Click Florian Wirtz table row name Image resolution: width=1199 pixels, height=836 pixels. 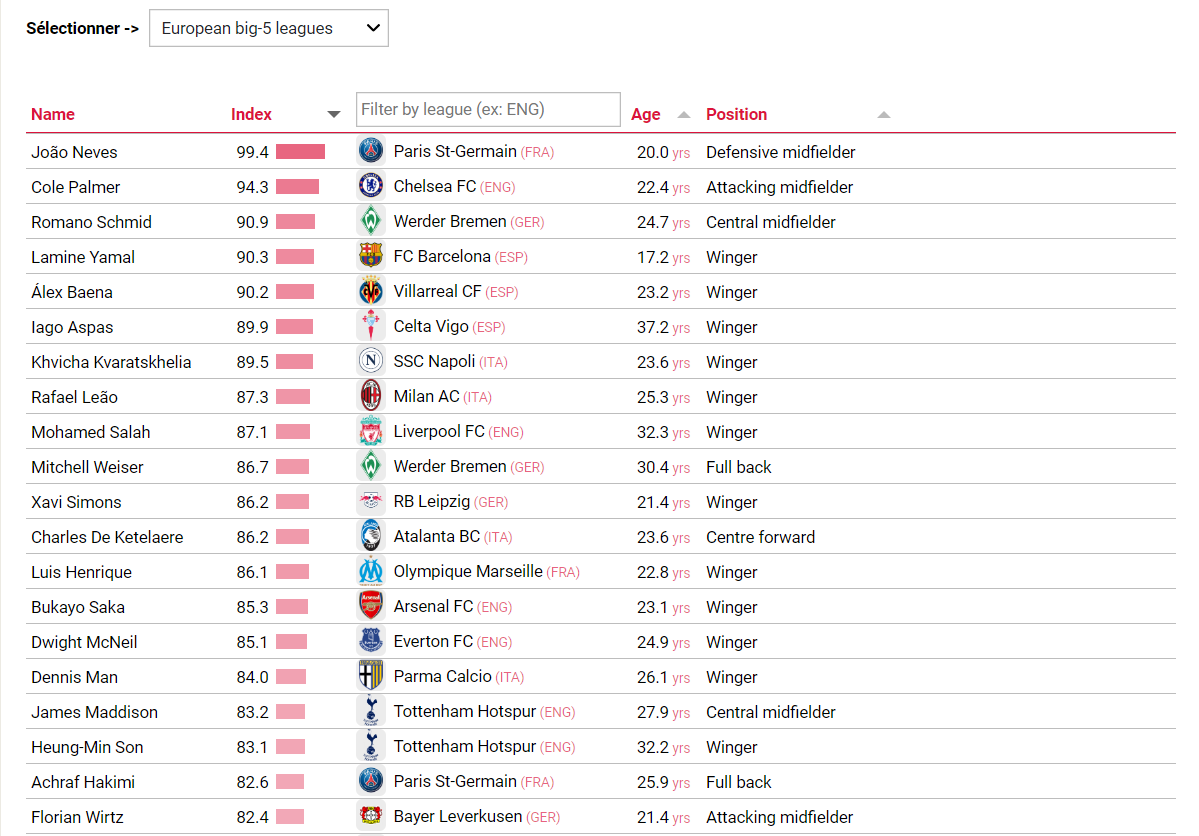coord(77,817)
